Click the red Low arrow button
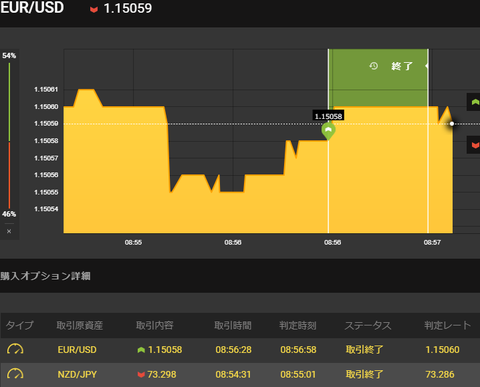This screenshot has width=480, height=387. coord(474,145)
